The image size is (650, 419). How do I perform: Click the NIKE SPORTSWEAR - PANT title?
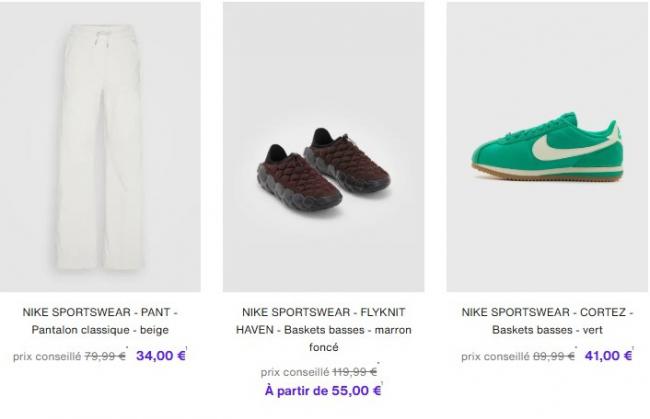100,312
